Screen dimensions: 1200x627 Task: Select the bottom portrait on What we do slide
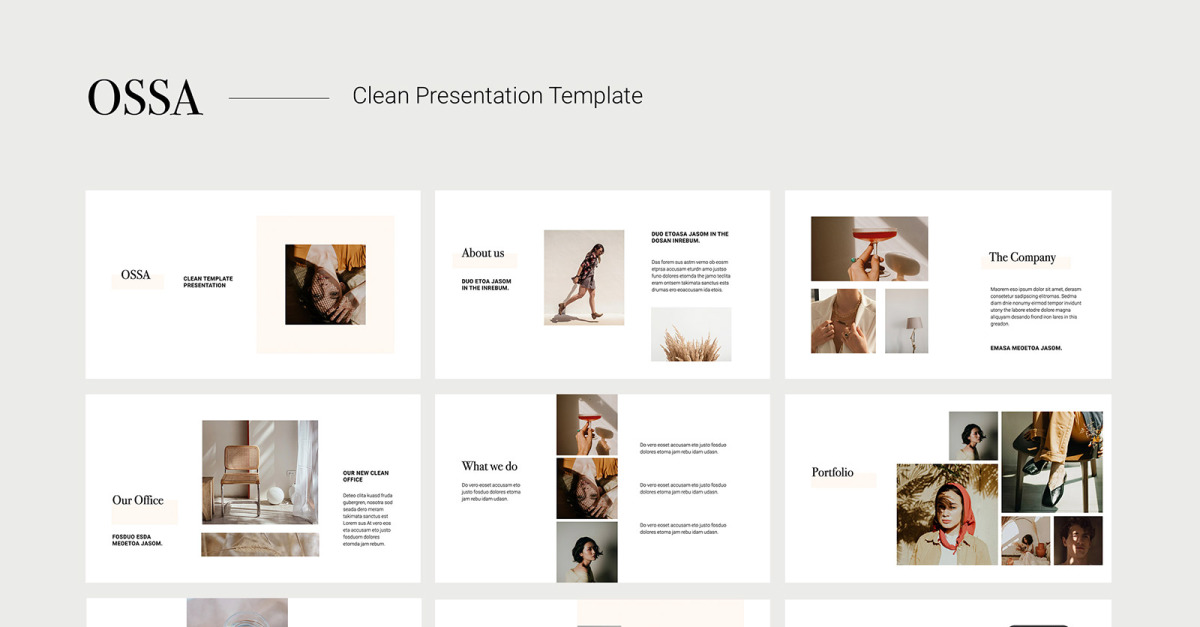coord(587,552)
